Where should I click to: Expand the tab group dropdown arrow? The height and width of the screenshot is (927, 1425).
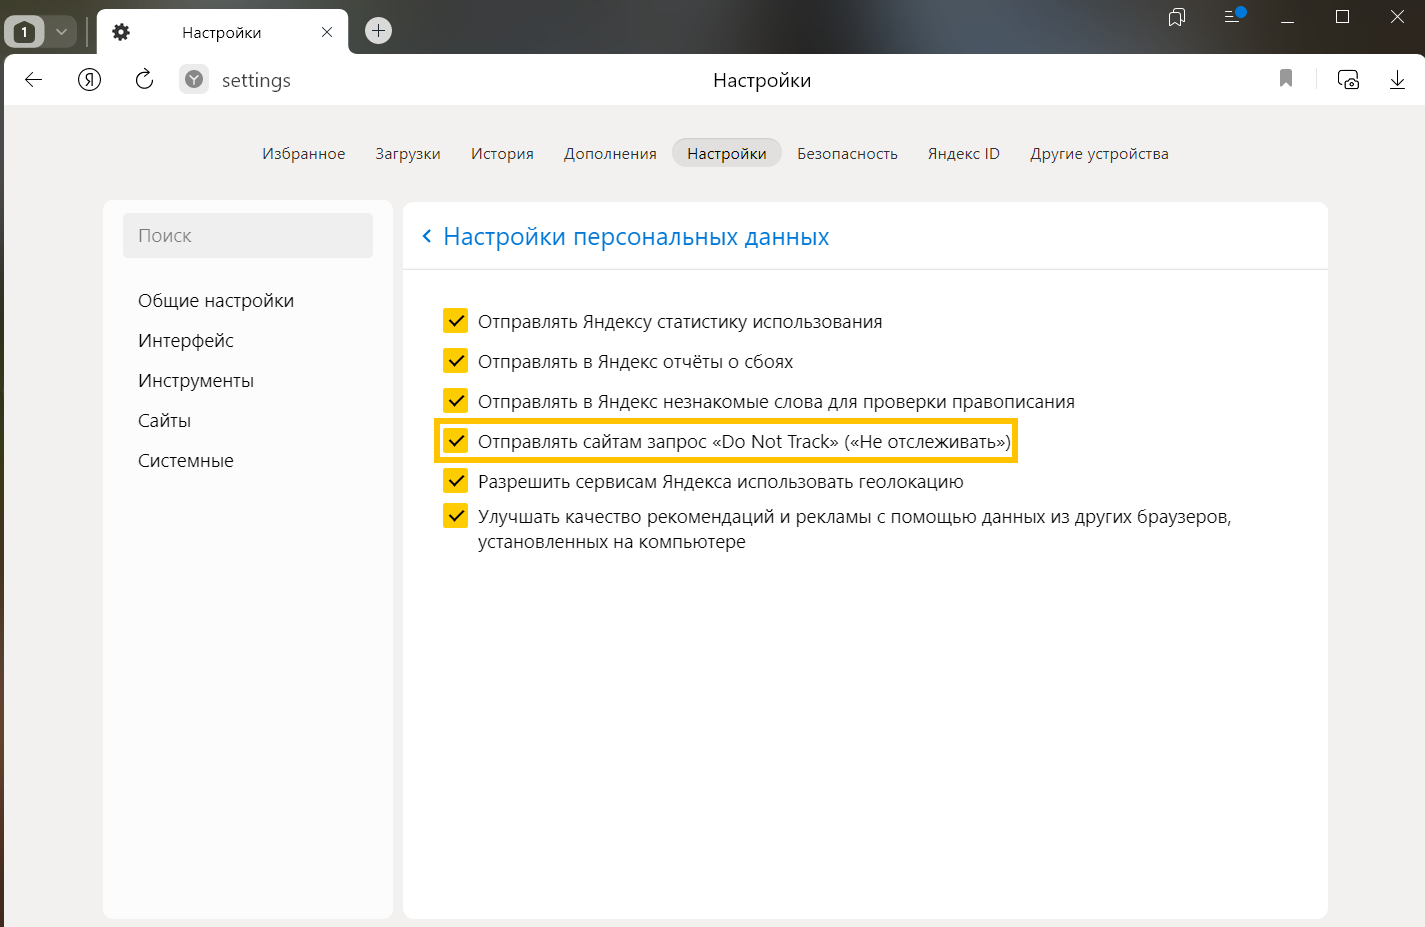click(61, 32)
